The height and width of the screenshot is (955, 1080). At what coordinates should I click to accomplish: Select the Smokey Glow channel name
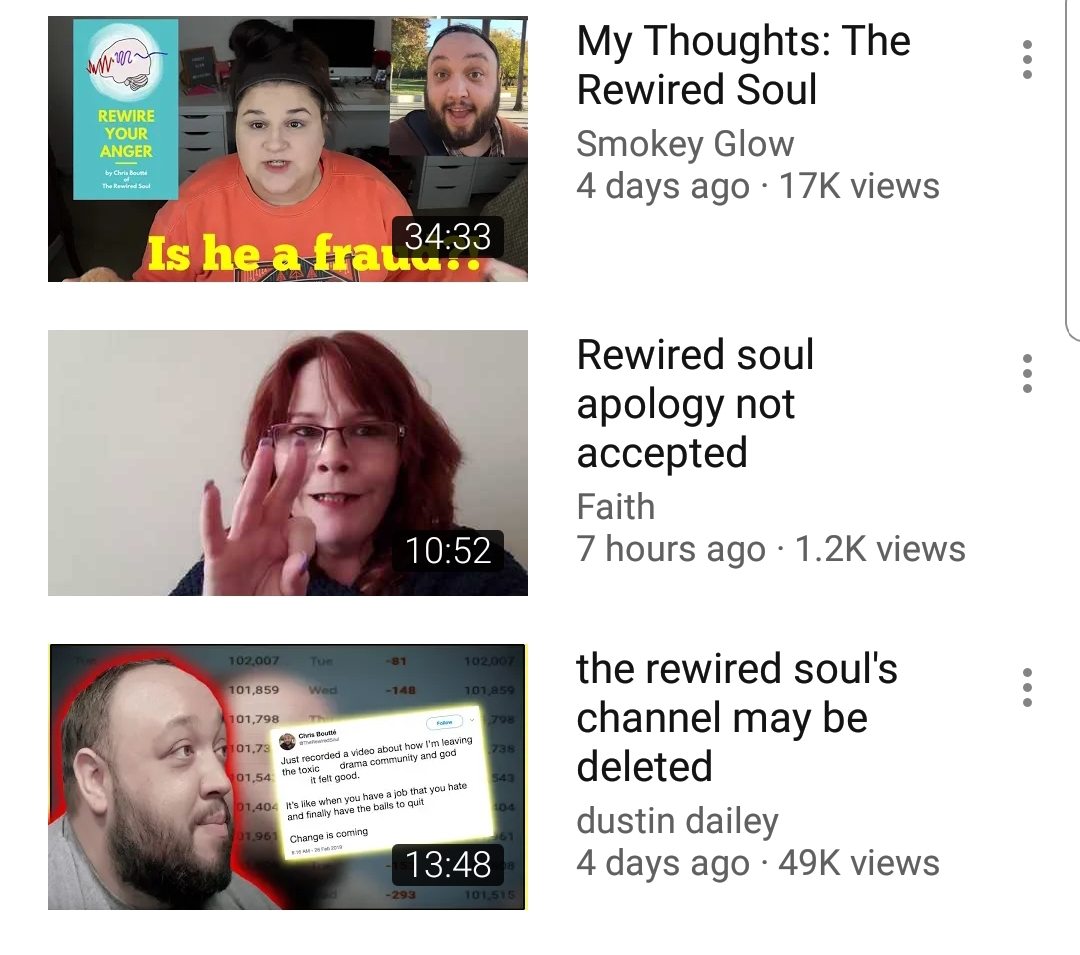pos(685,144)
